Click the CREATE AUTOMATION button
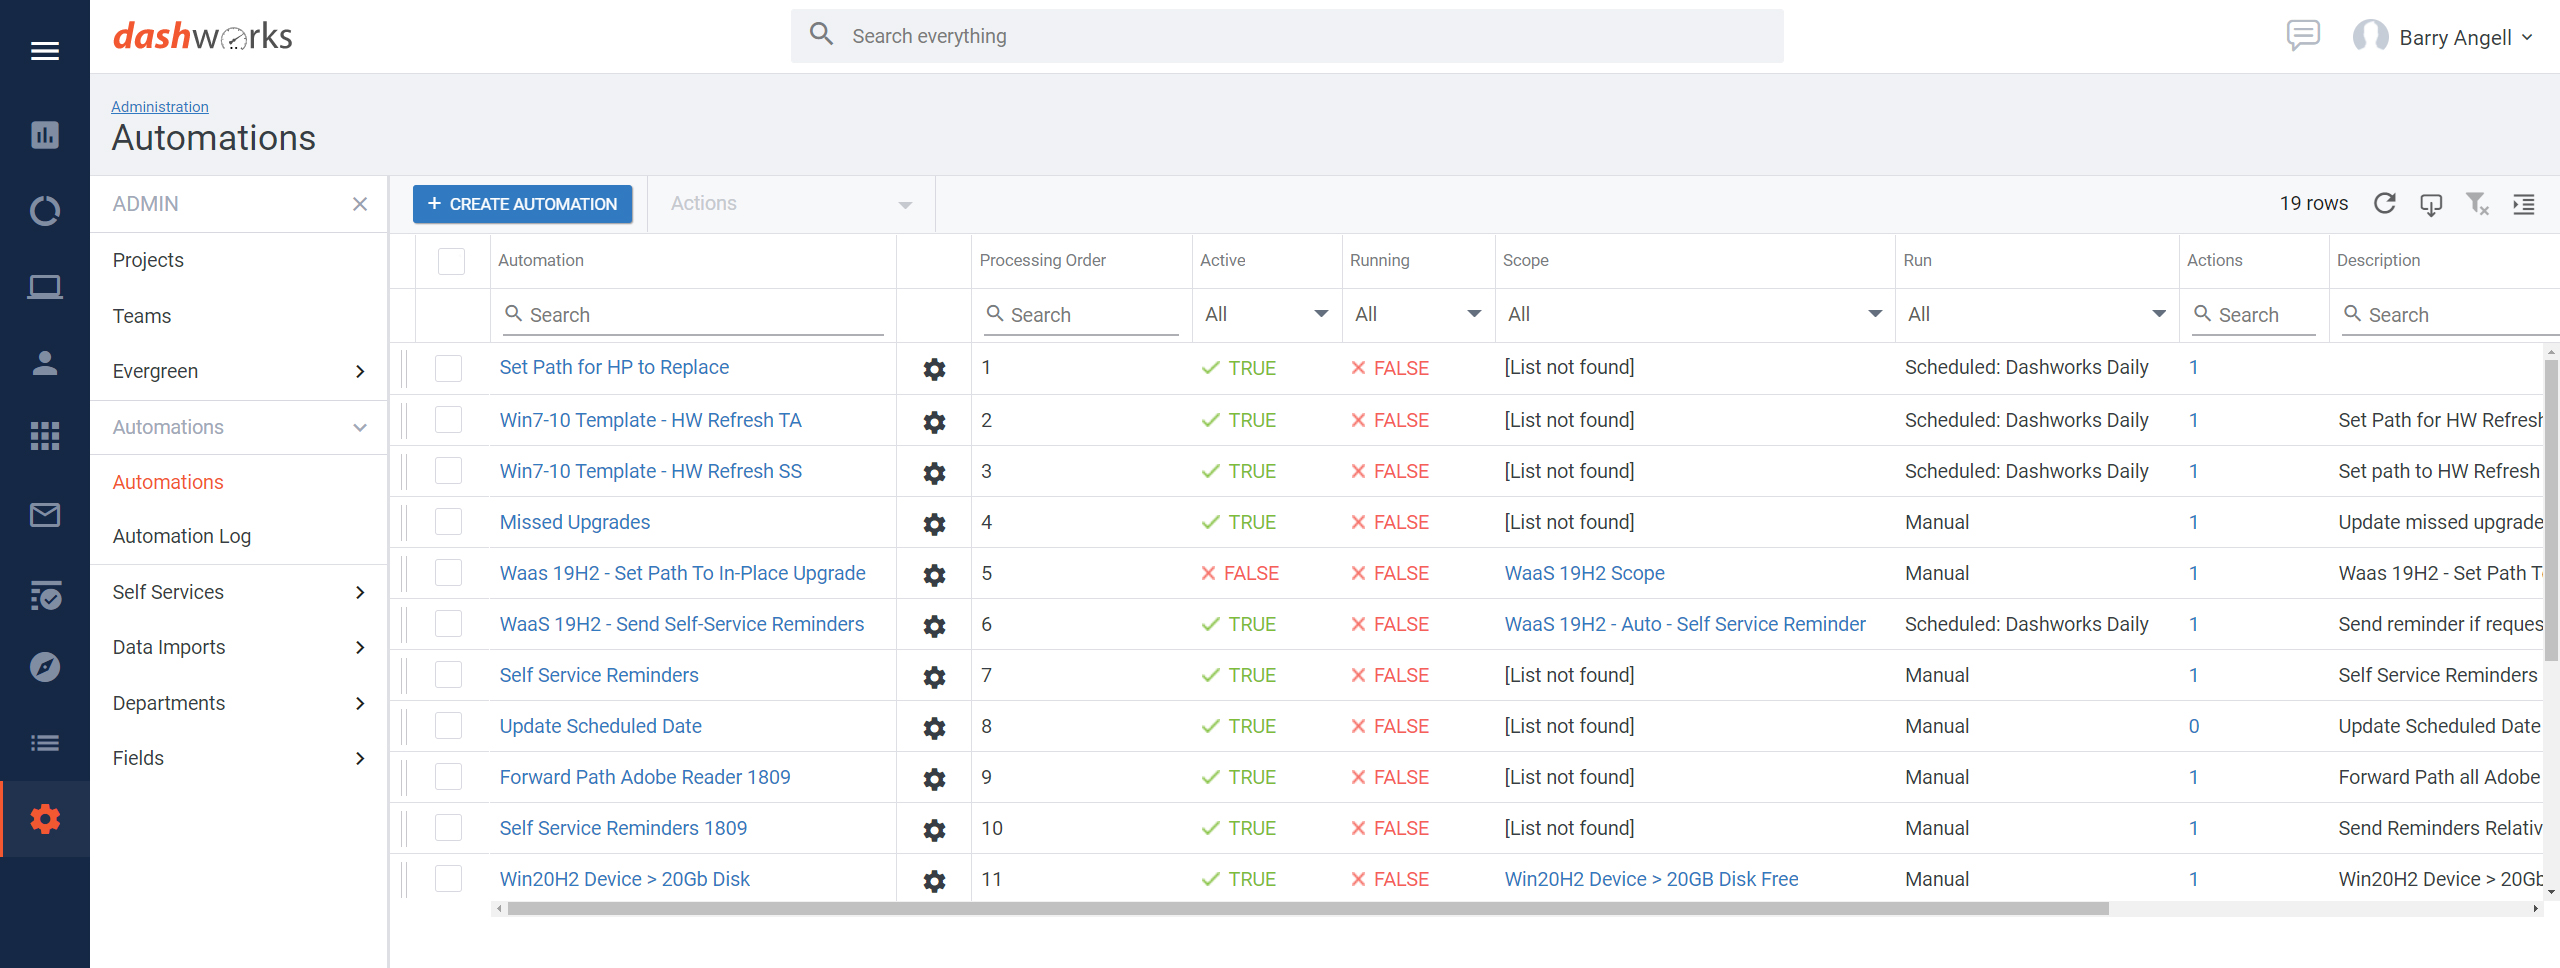The image size is (2560, 968). [521, 203]
